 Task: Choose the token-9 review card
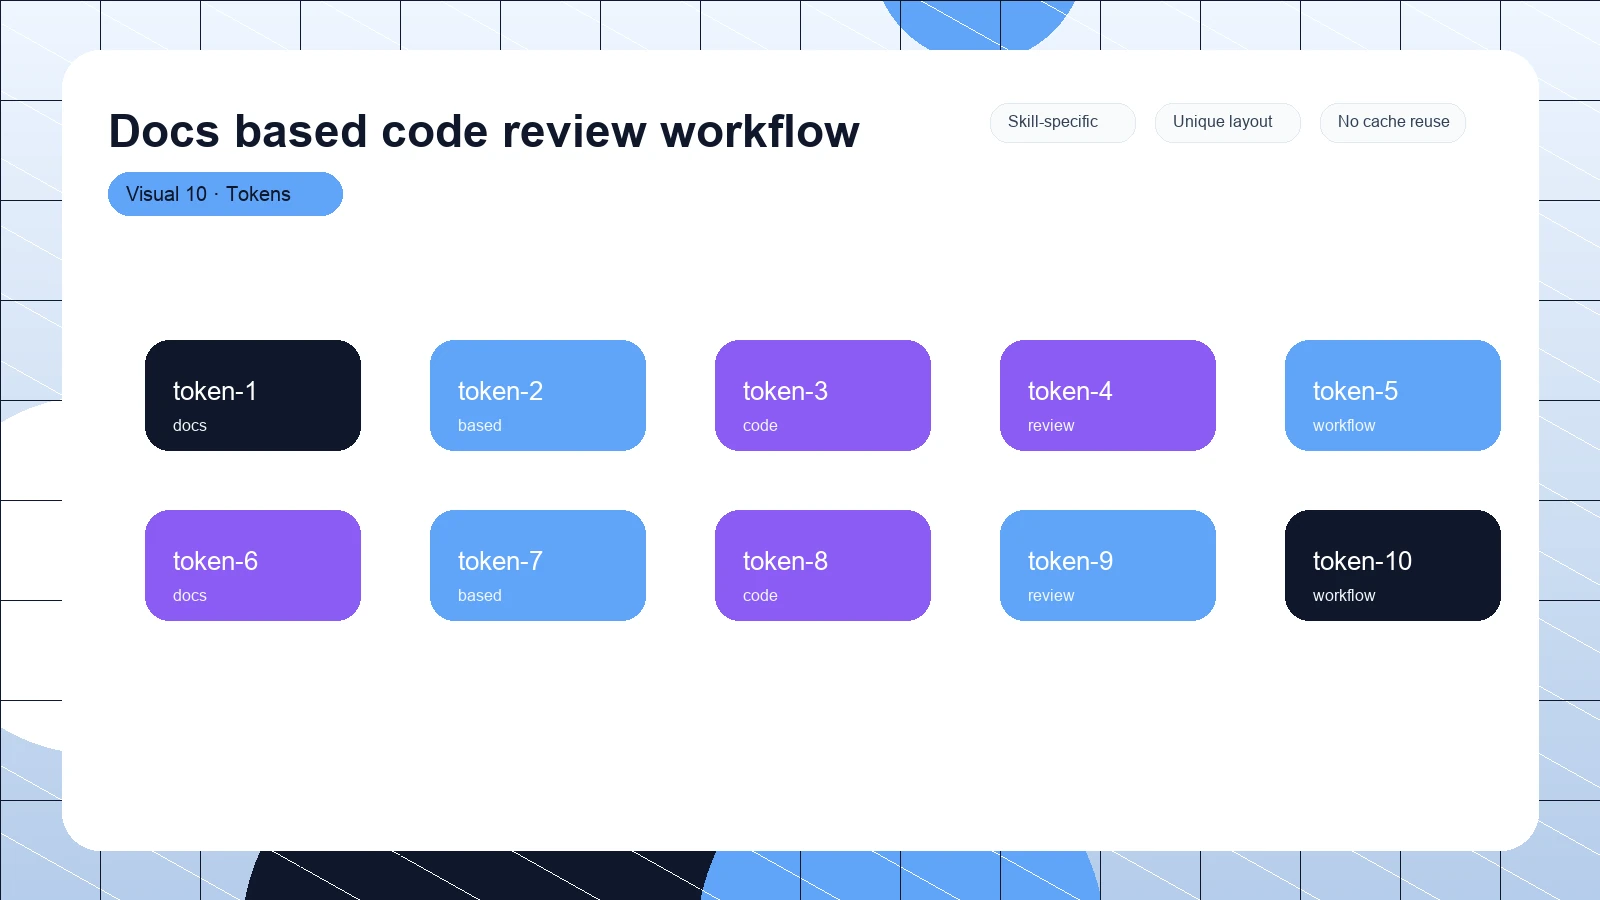tap(1108, 565)
